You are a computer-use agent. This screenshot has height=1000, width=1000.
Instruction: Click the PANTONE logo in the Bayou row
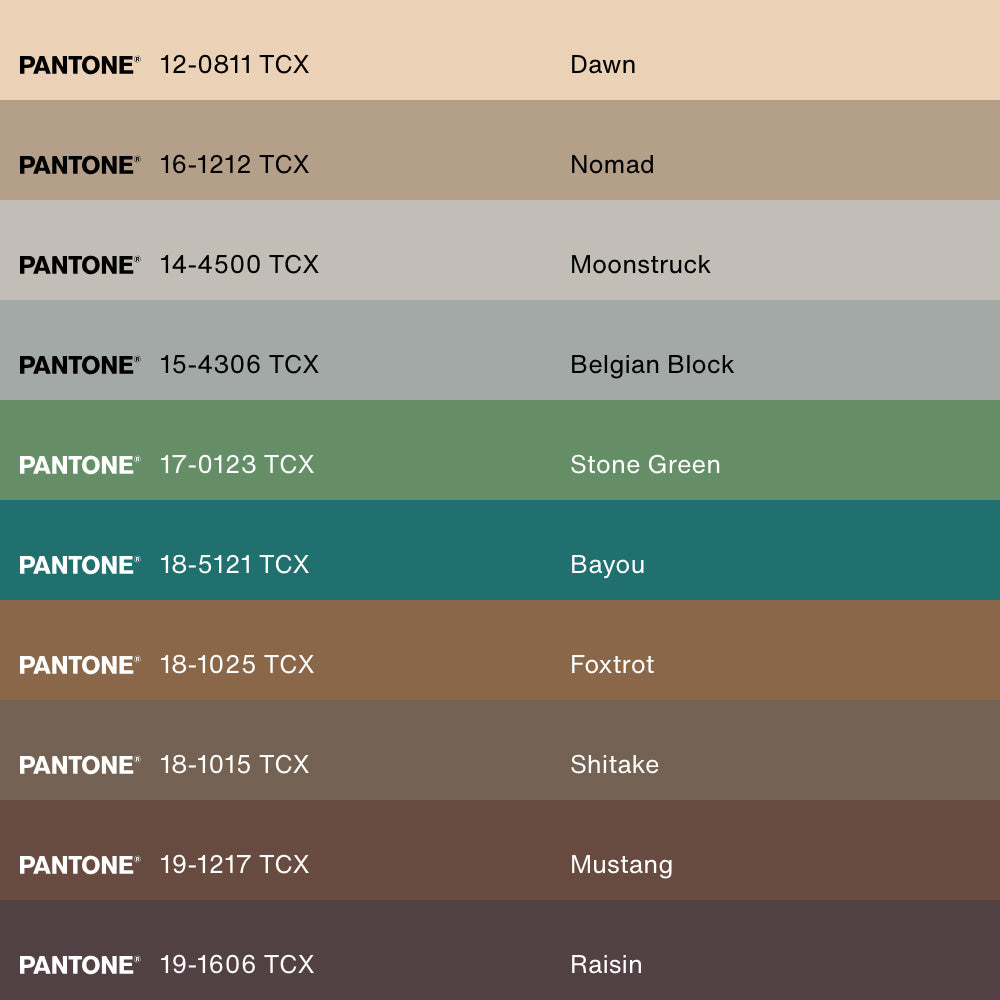click(79, 565)
